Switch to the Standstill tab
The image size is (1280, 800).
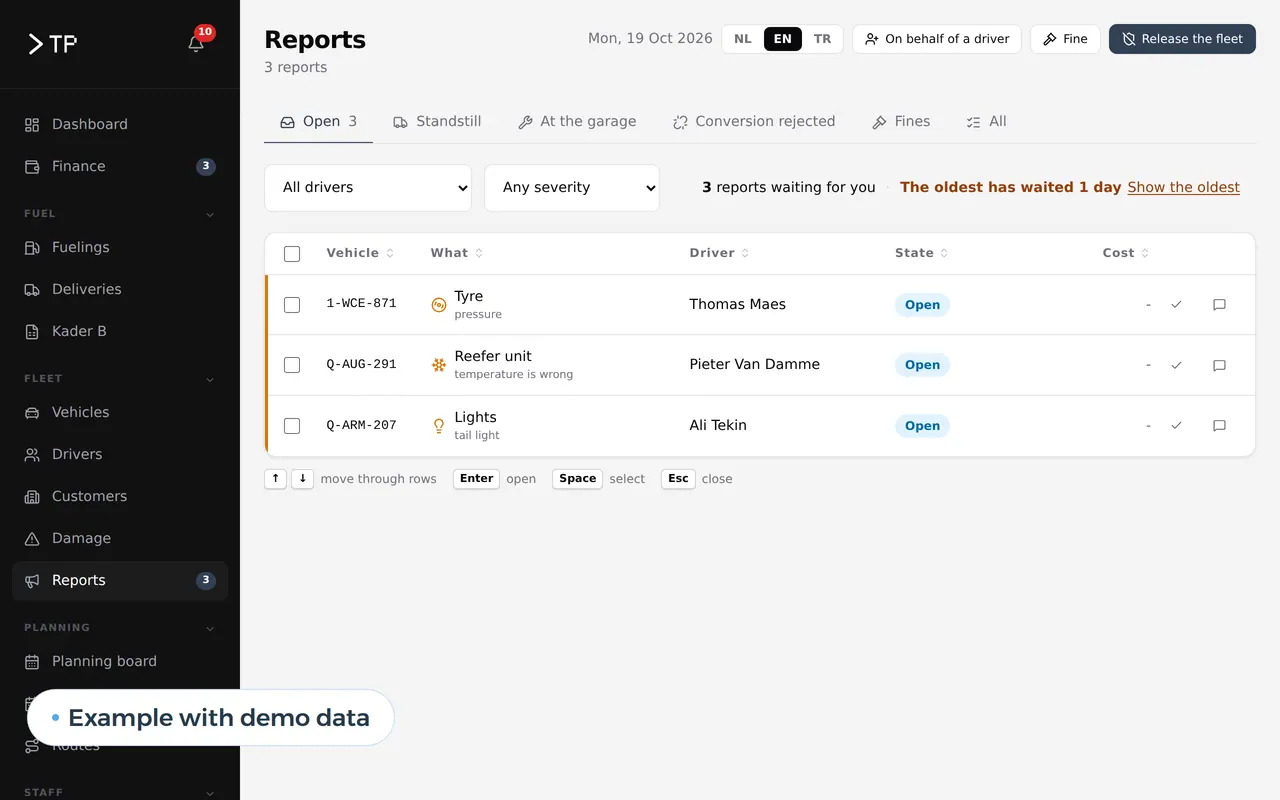437,122
